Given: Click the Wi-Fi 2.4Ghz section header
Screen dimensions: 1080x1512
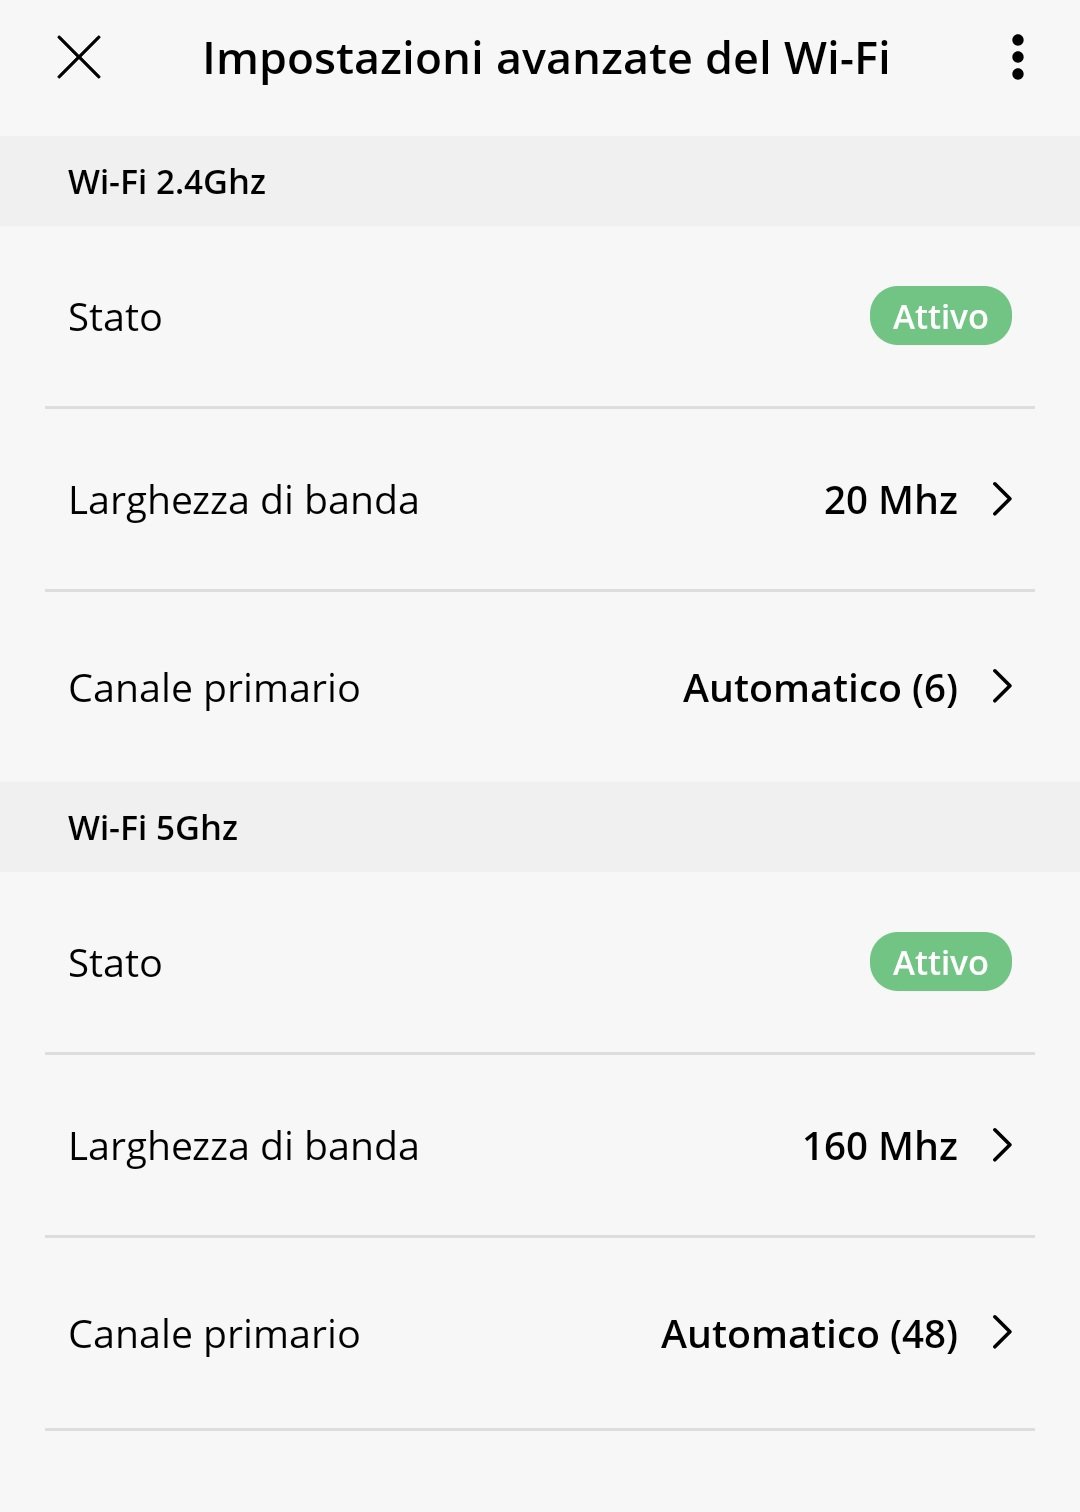Looking at the screenshot, I should click(167, 182).
